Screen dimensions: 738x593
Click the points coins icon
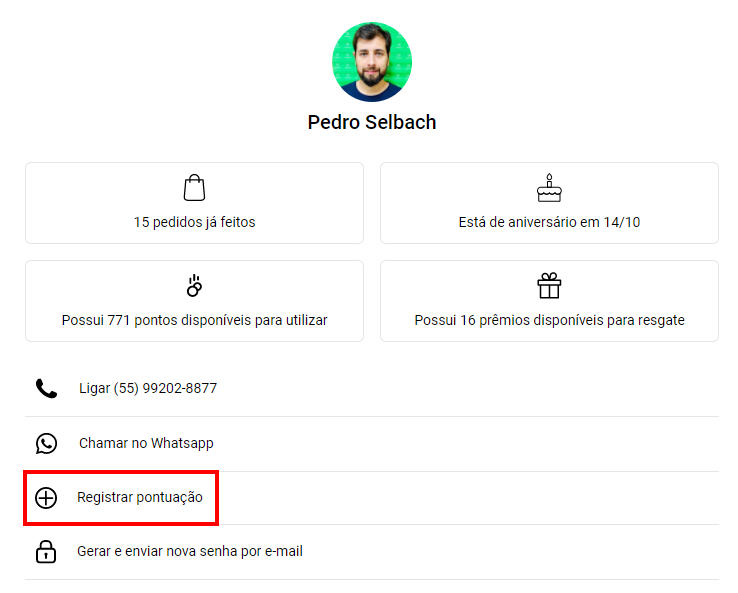194,286
